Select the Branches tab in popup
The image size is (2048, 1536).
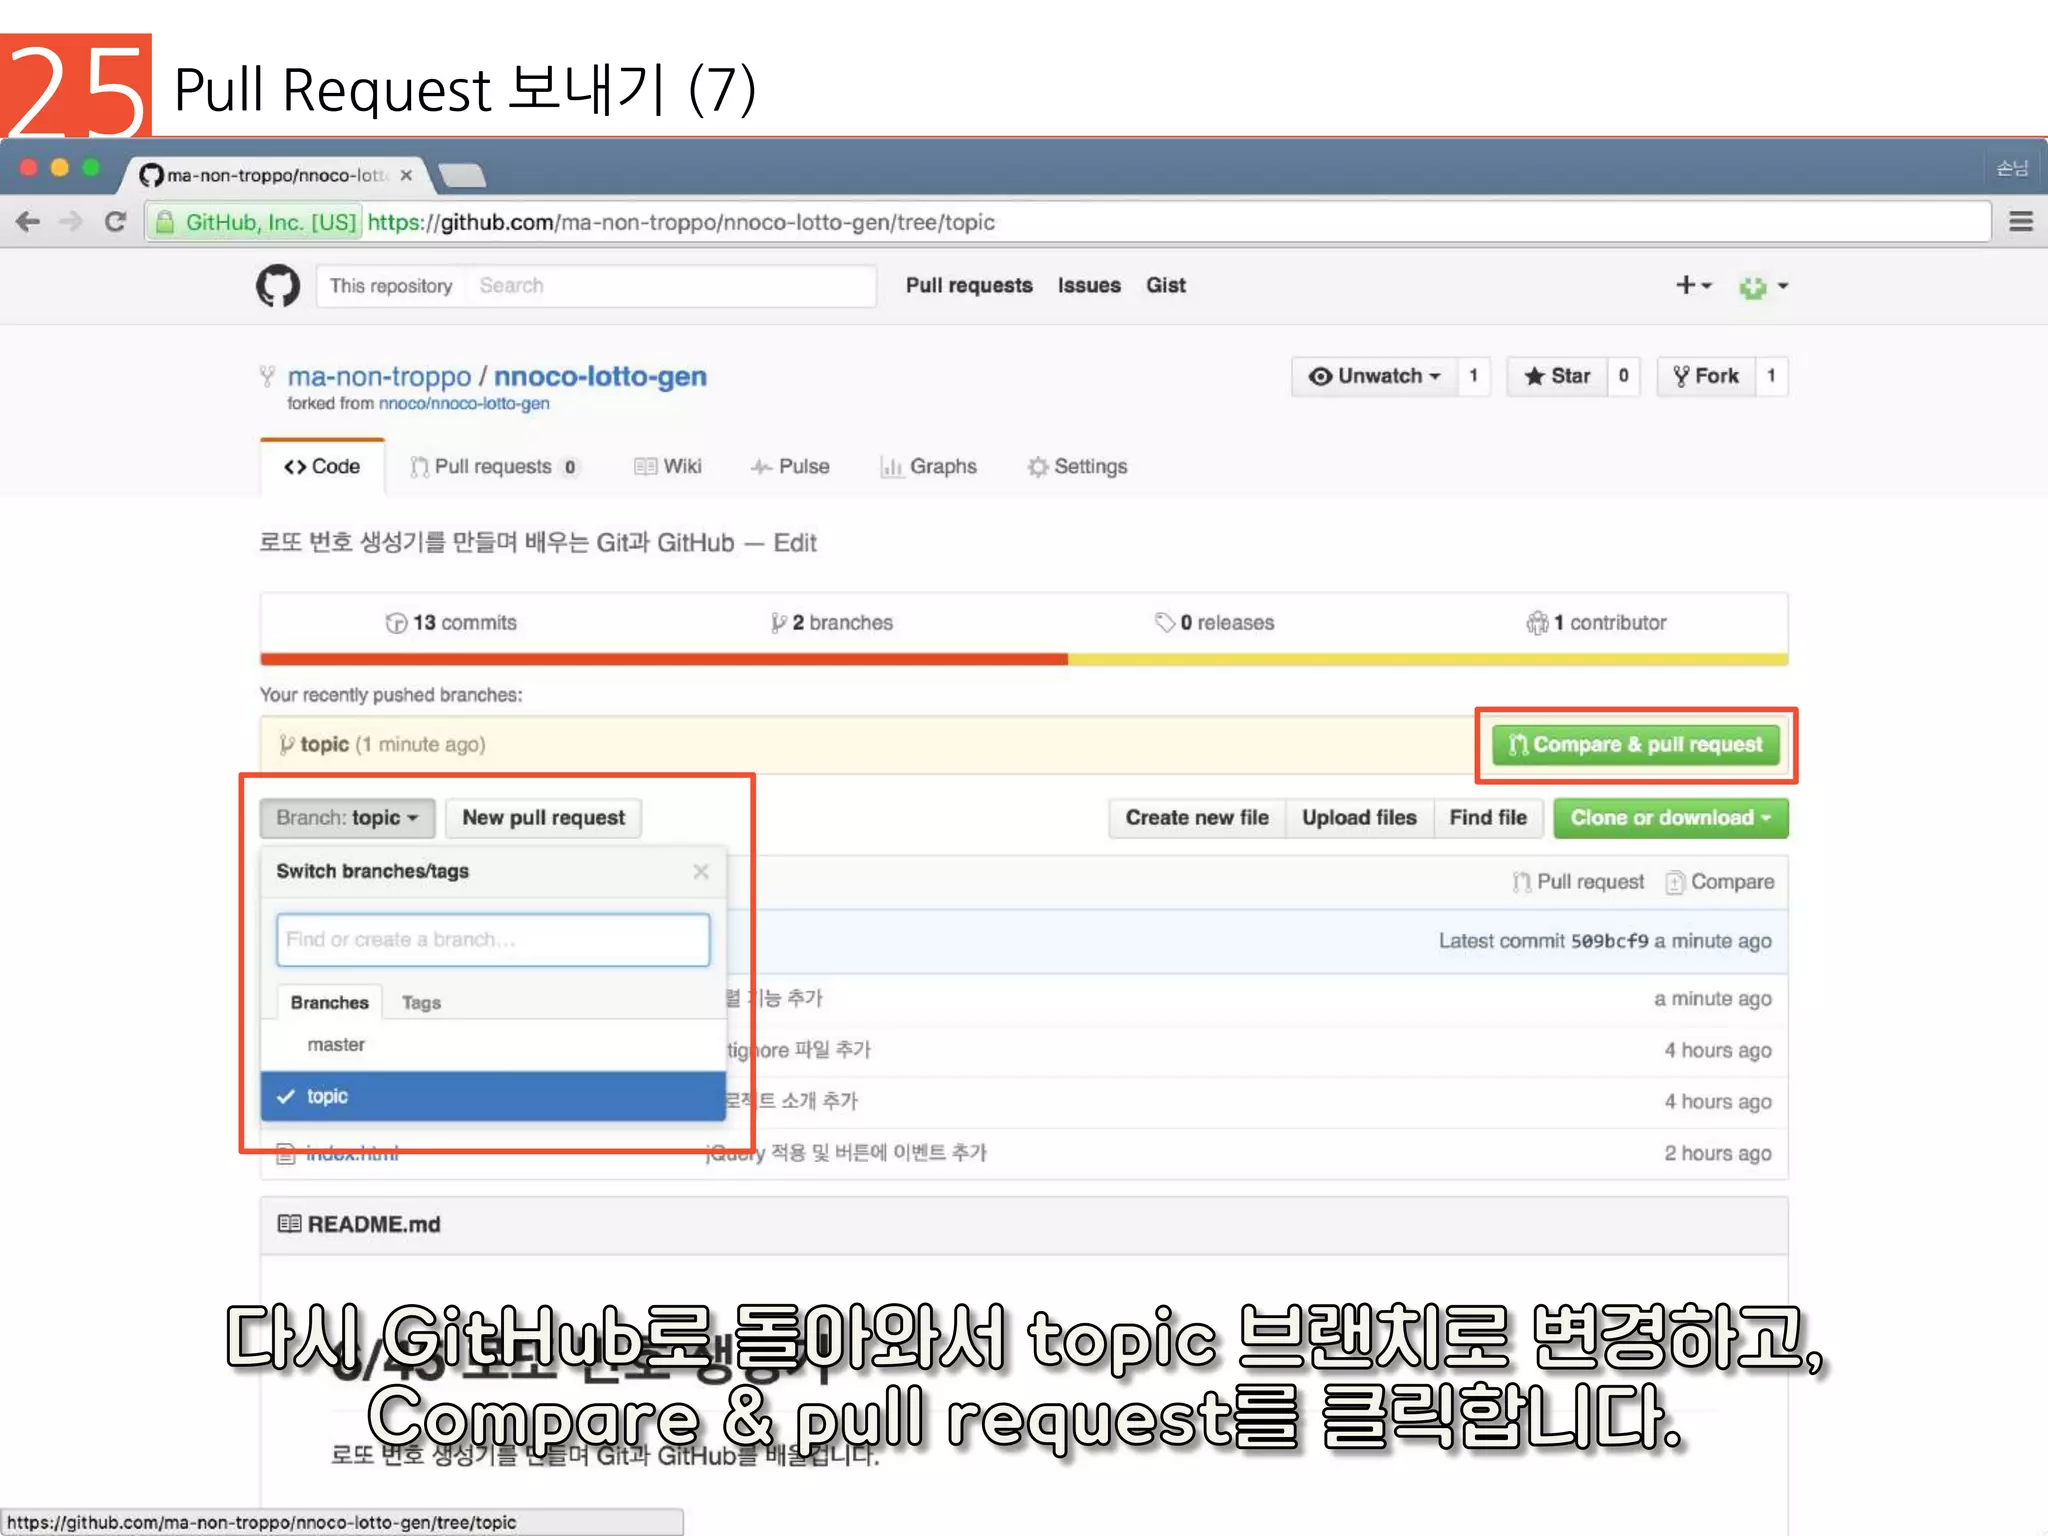(x=329, y=1003)
